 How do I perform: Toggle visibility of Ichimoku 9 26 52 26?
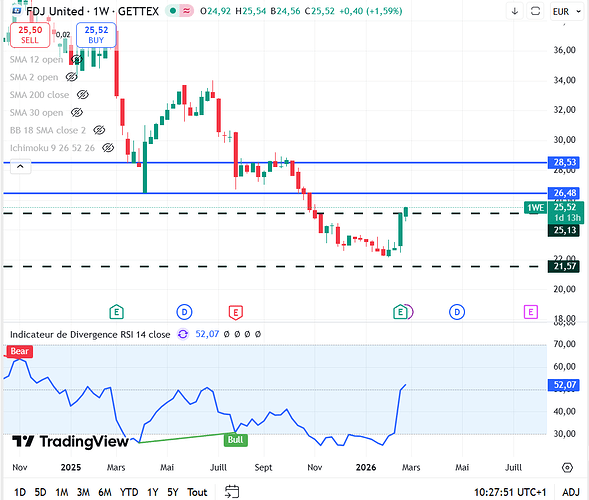[108, 148]
